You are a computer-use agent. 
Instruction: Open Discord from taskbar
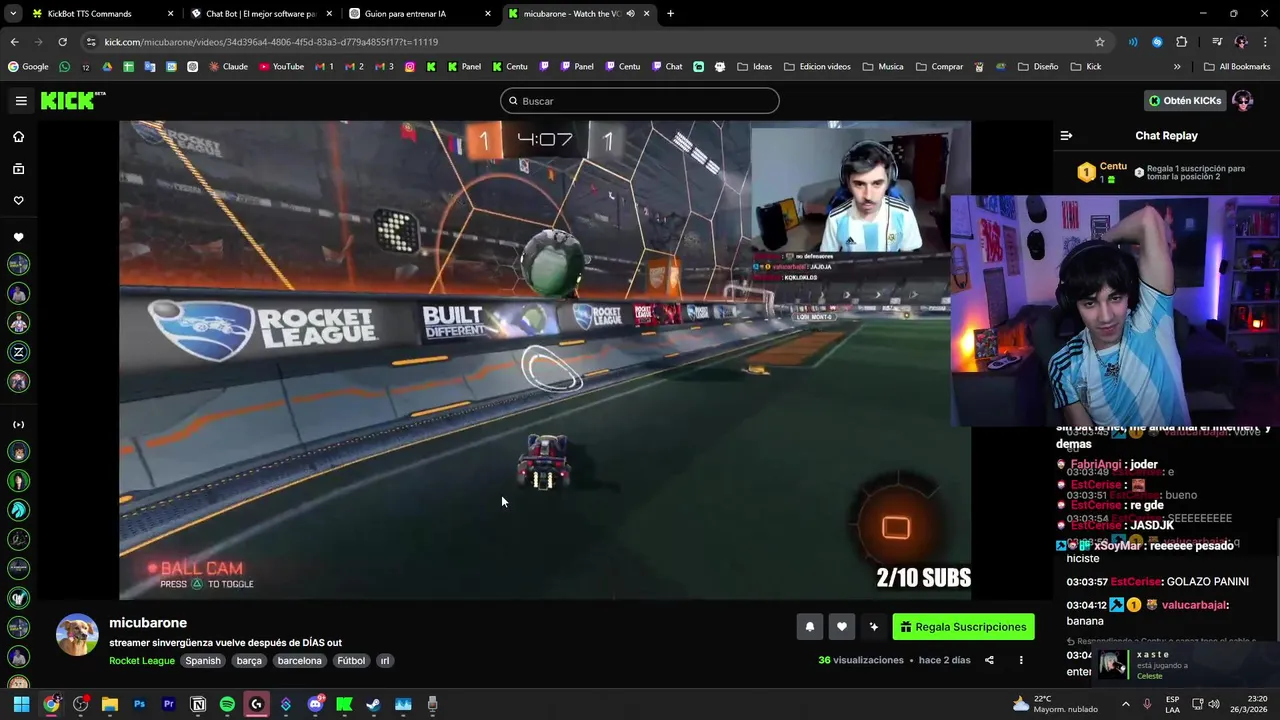pyautogui.click(x=315, y=704)
